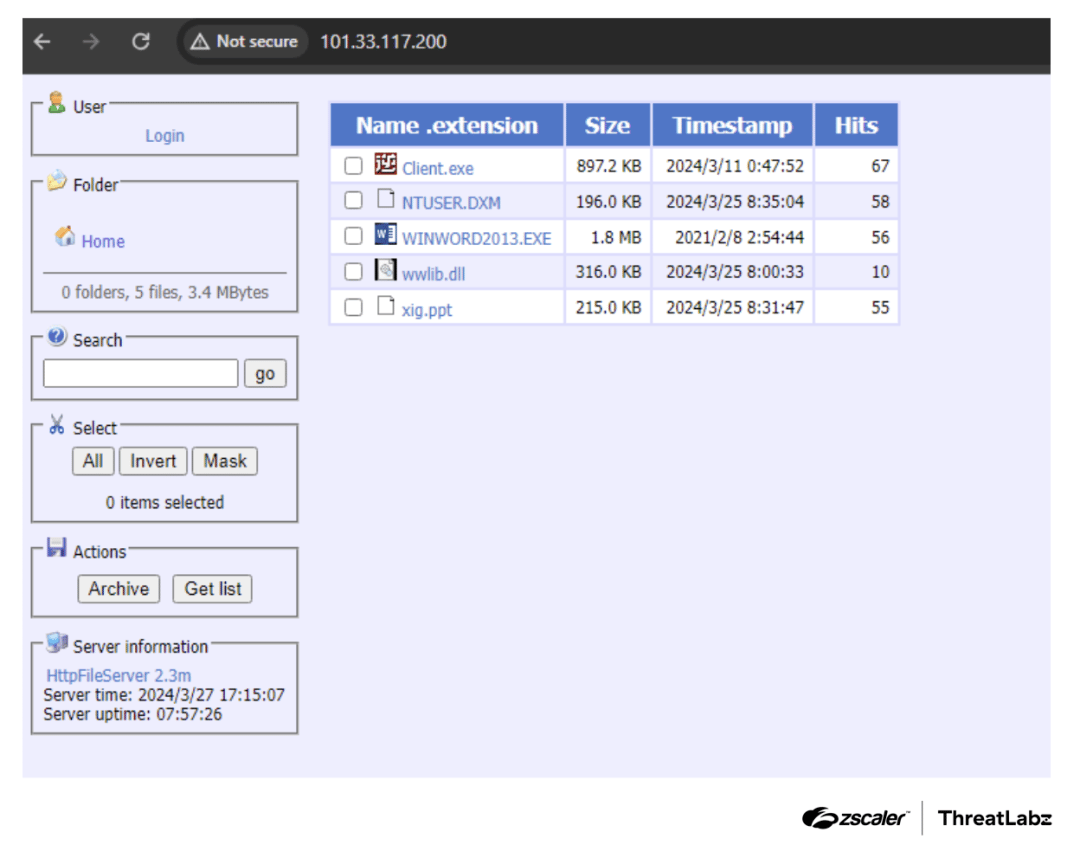Open the Login link

tap(165, 136)
